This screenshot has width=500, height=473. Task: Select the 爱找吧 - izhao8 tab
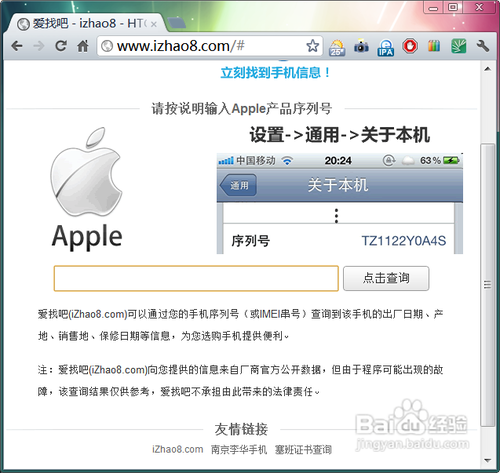[x=87, y=23]
